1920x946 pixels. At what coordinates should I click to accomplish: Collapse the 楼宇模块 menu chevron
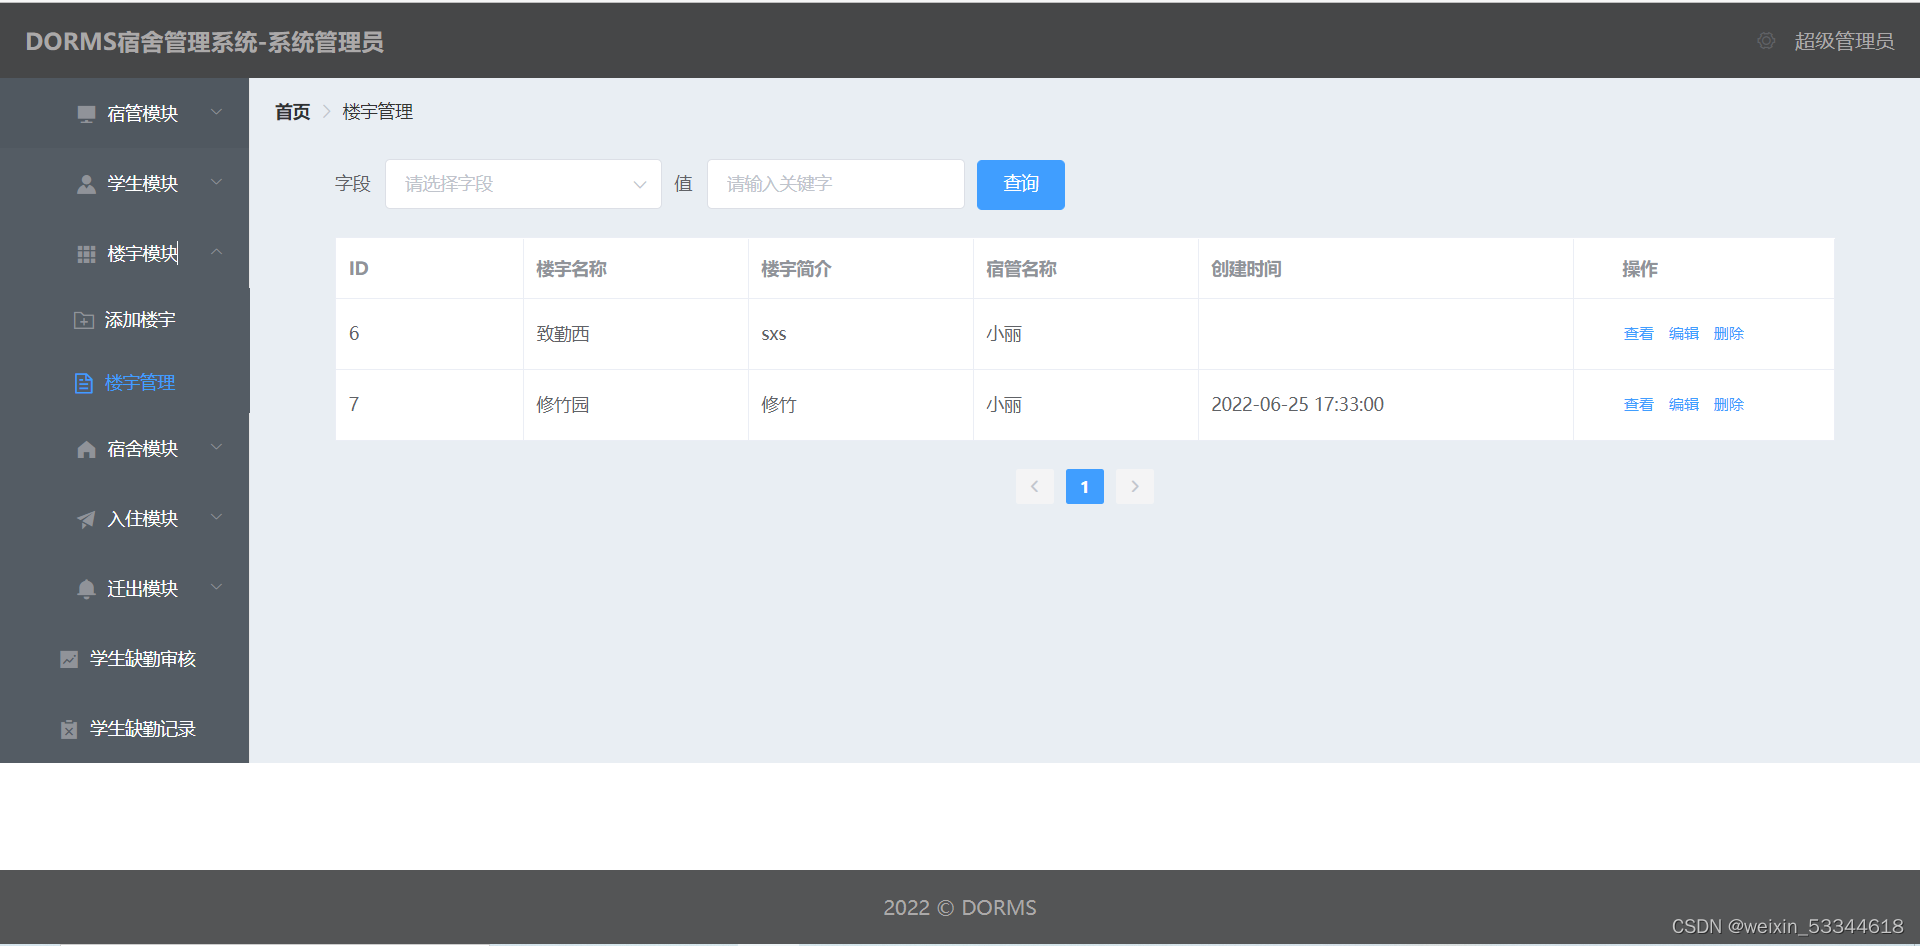(217, 252)
